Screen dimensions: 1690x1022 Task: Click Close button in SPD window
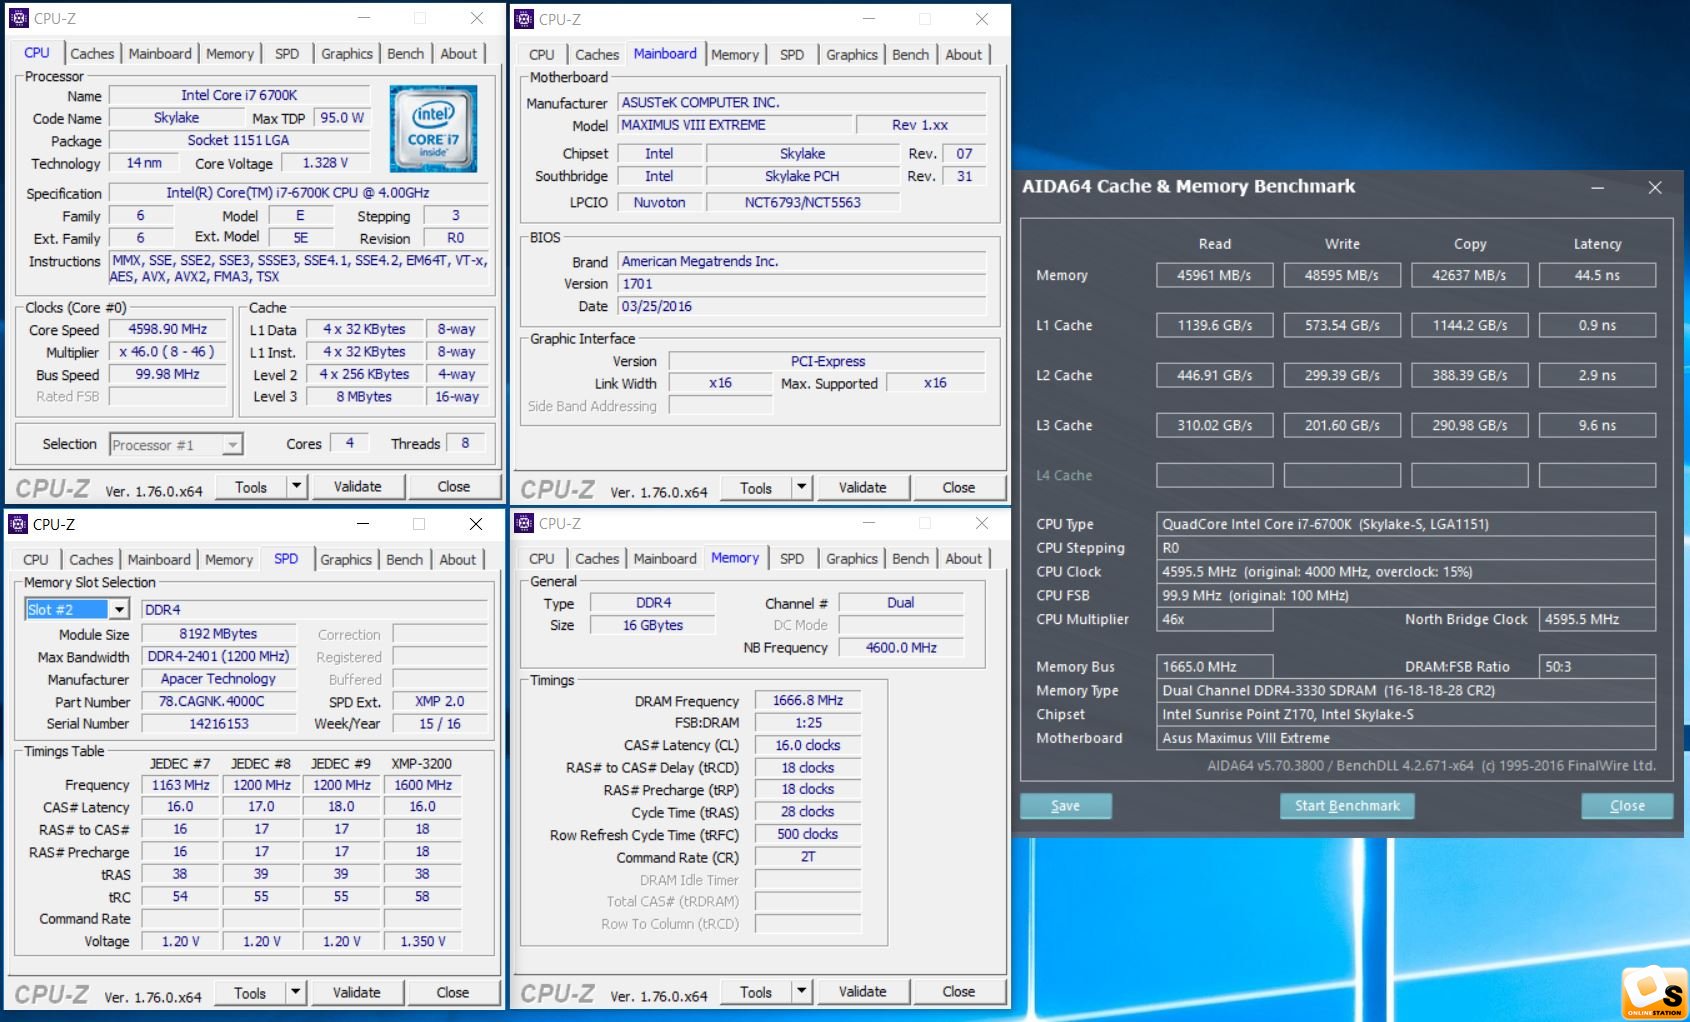(x=452, y=993)
